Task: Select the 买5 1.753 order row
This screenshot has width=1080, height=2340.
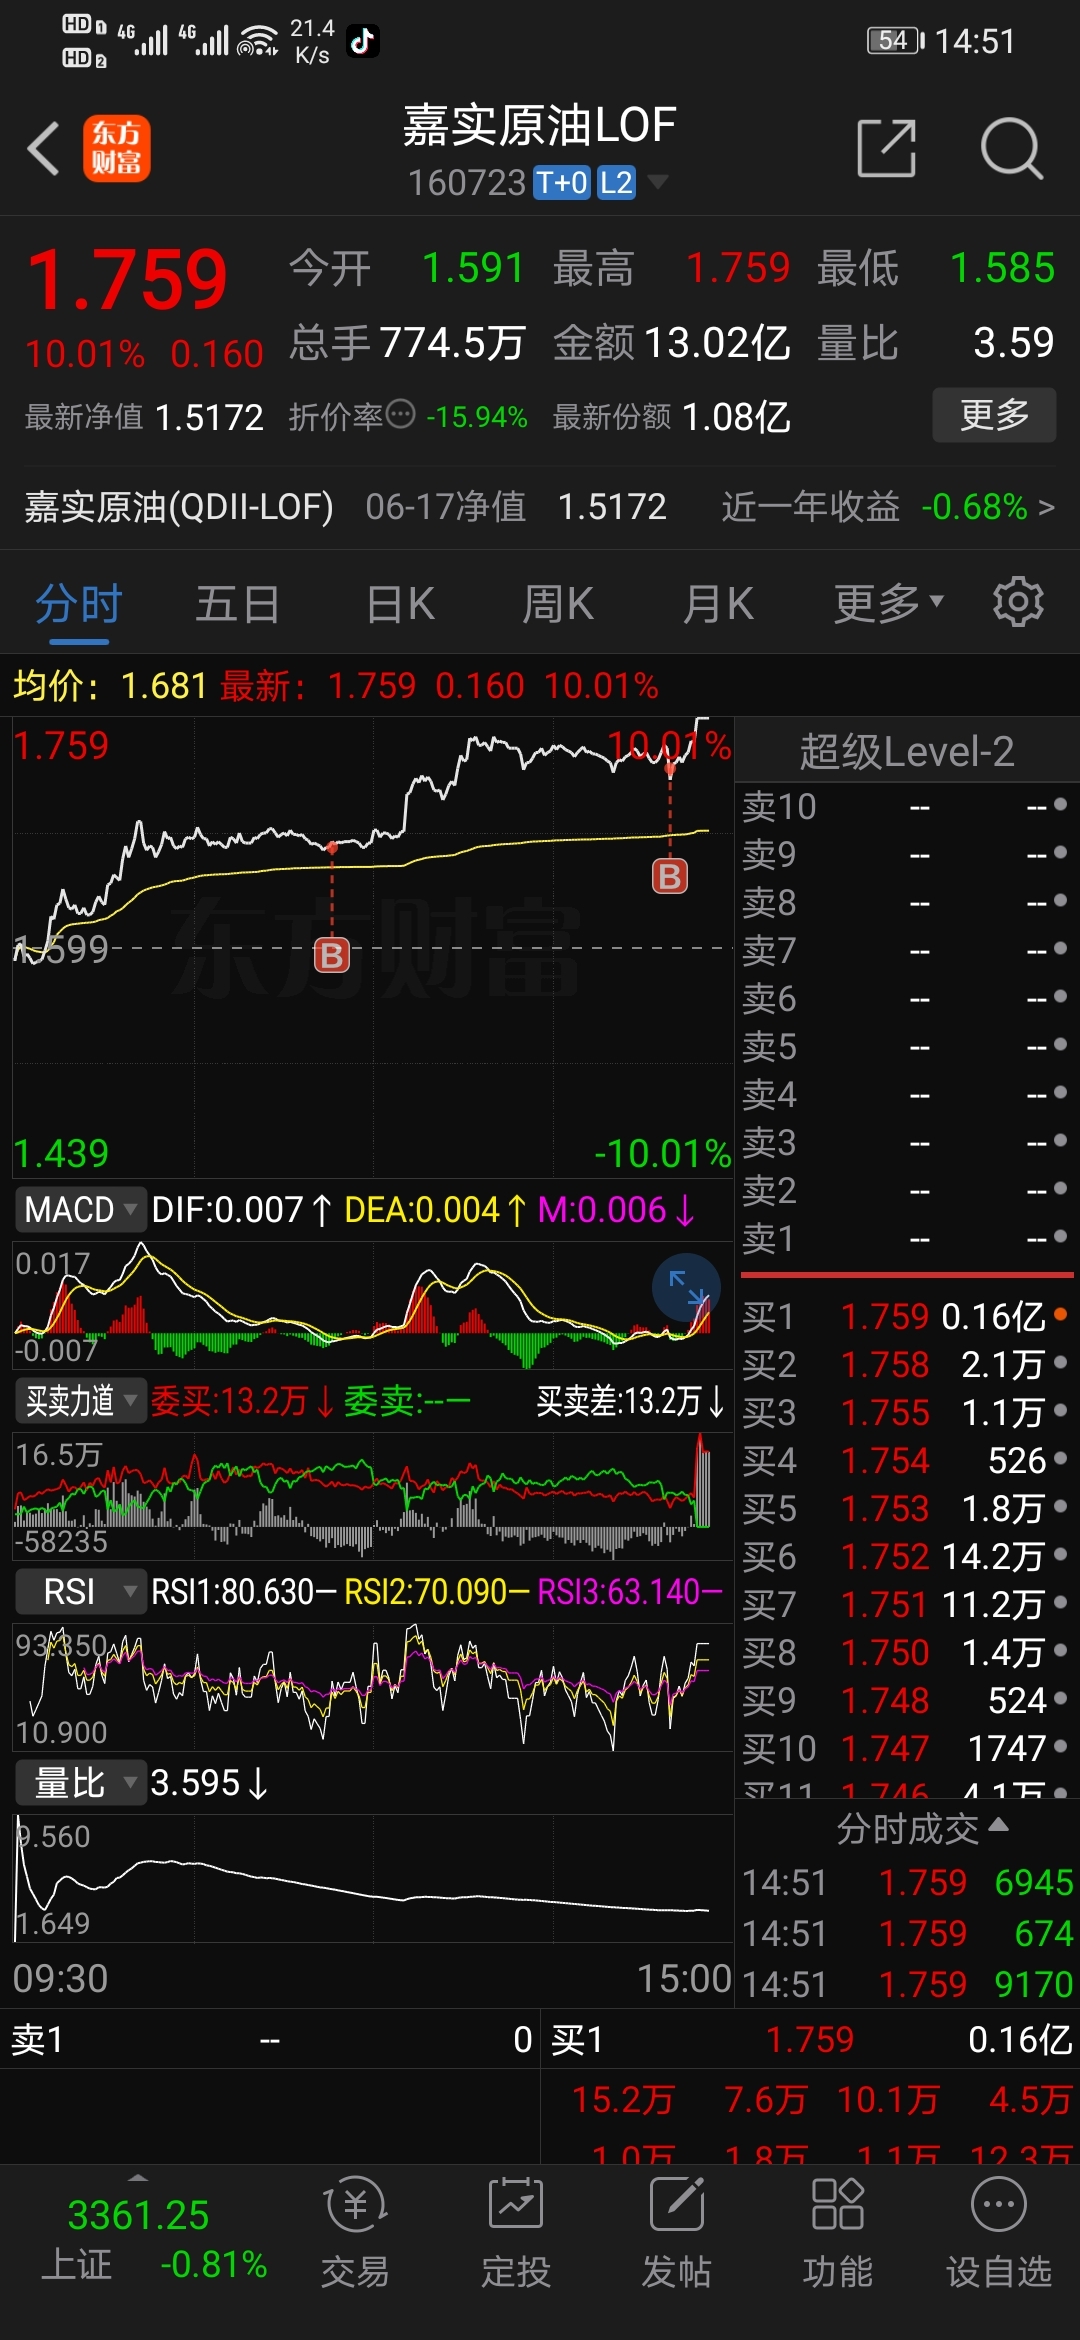Action: (x=905, y=1508)
